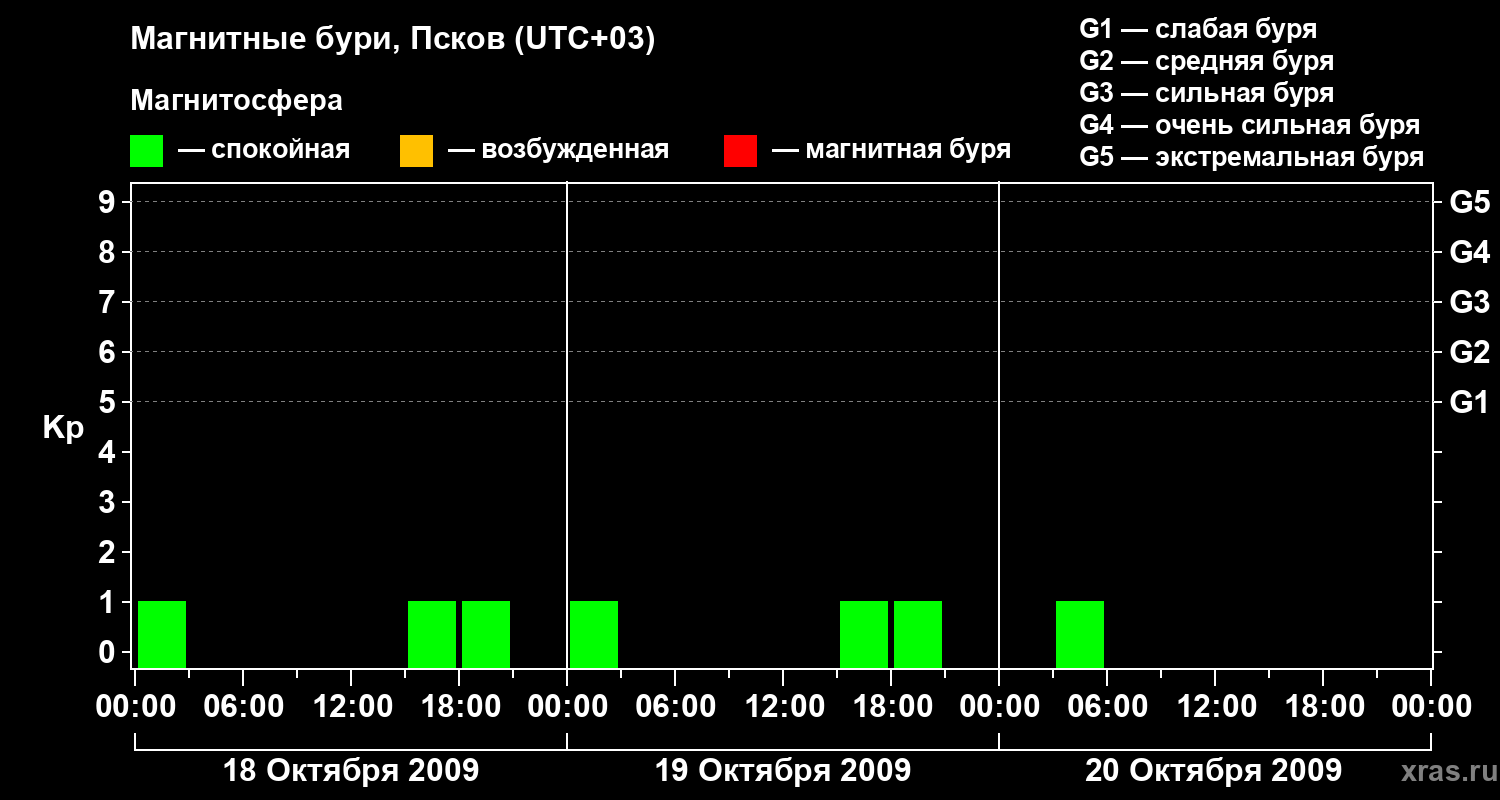
Task: Click the 'Kp' axis label
Action: click(63, 429)
